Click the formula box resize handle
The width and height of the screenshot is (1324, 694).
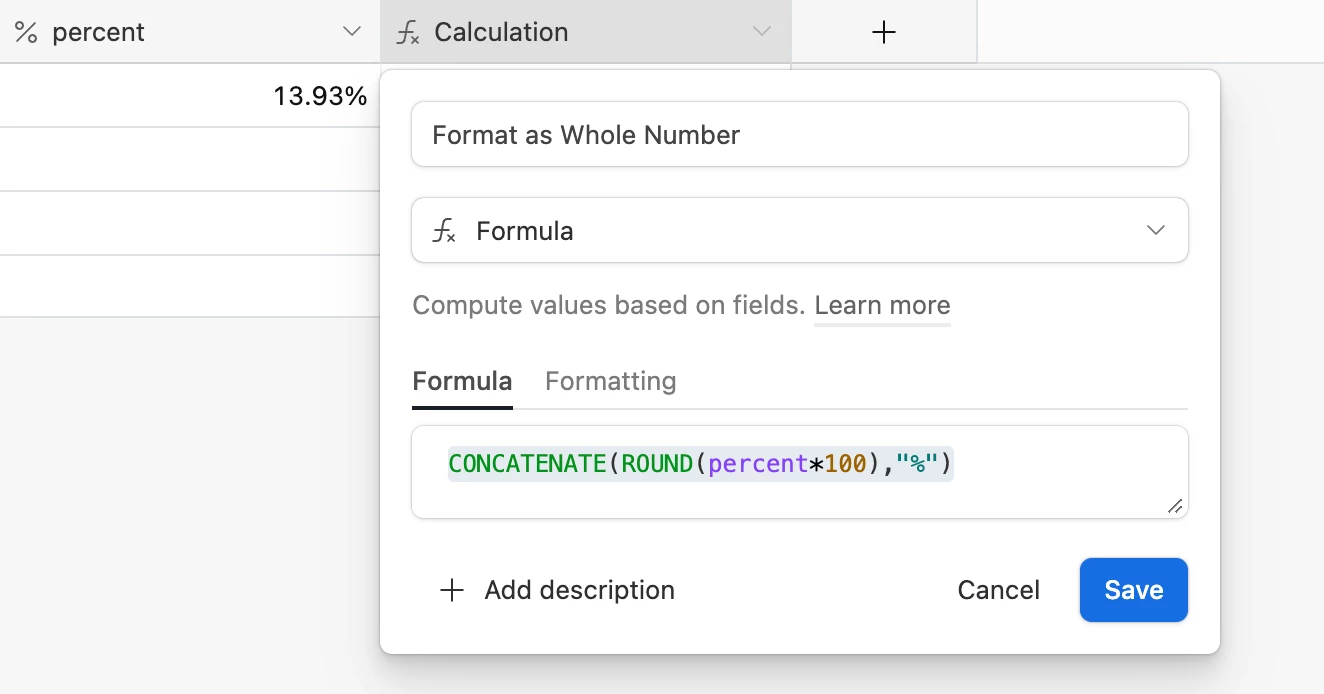tap(1175, 506)
